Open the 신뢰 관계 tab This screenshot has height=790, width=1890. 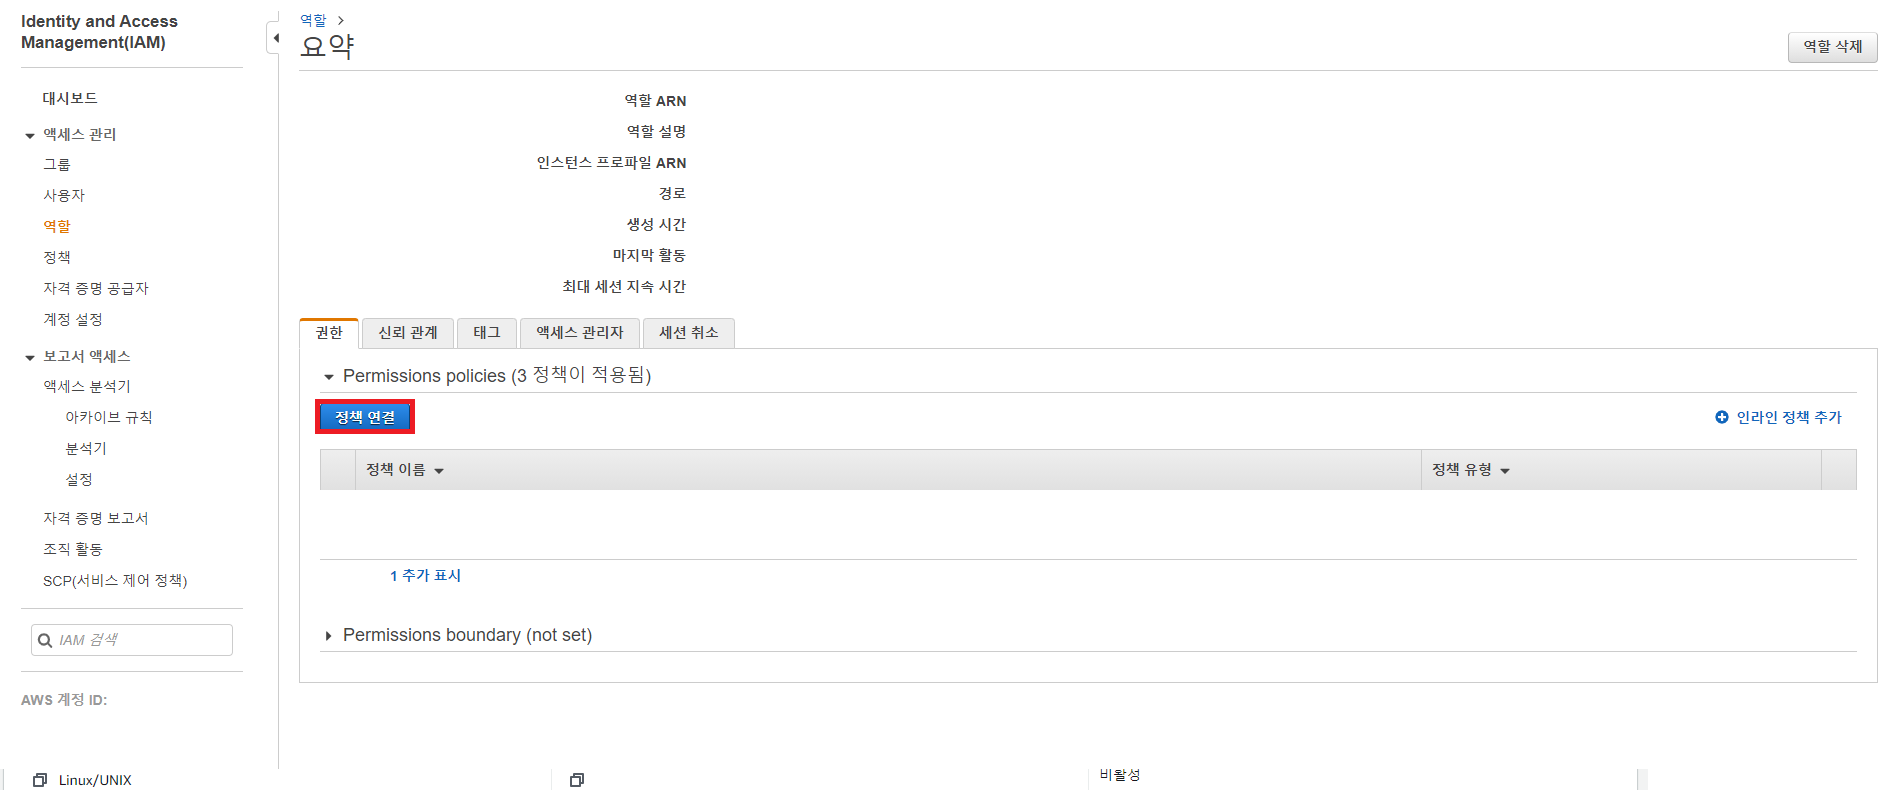(x=408, y=333)
